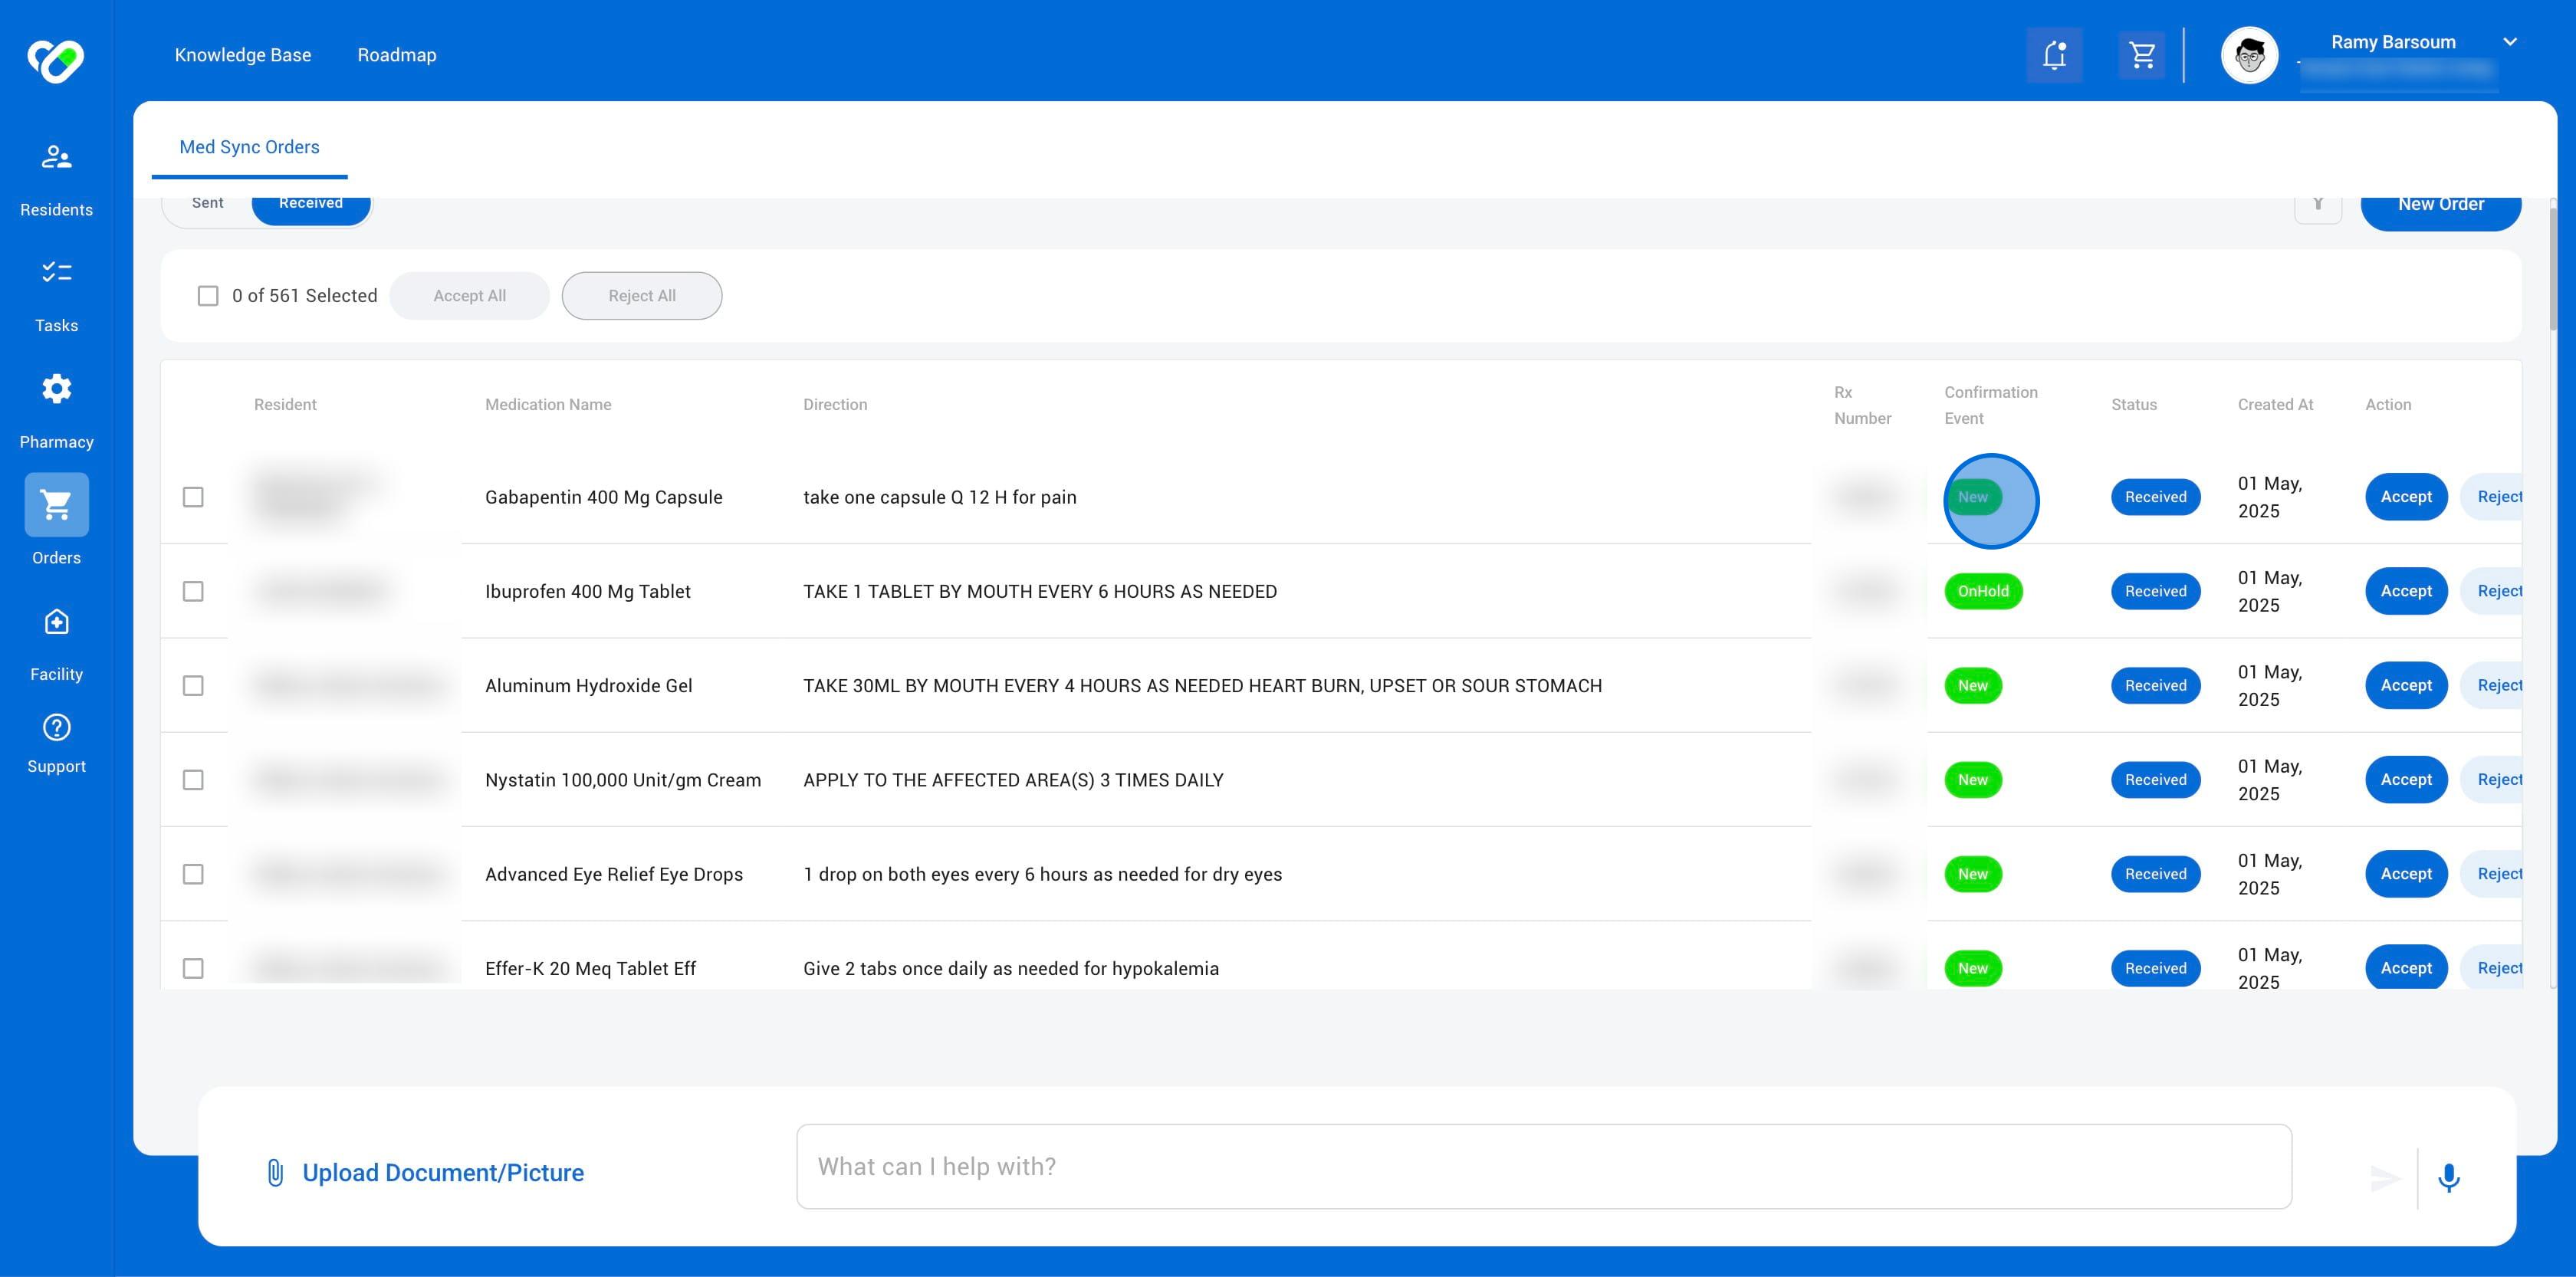Check the Advanced Eye Relief Eye Drops row

193,874
